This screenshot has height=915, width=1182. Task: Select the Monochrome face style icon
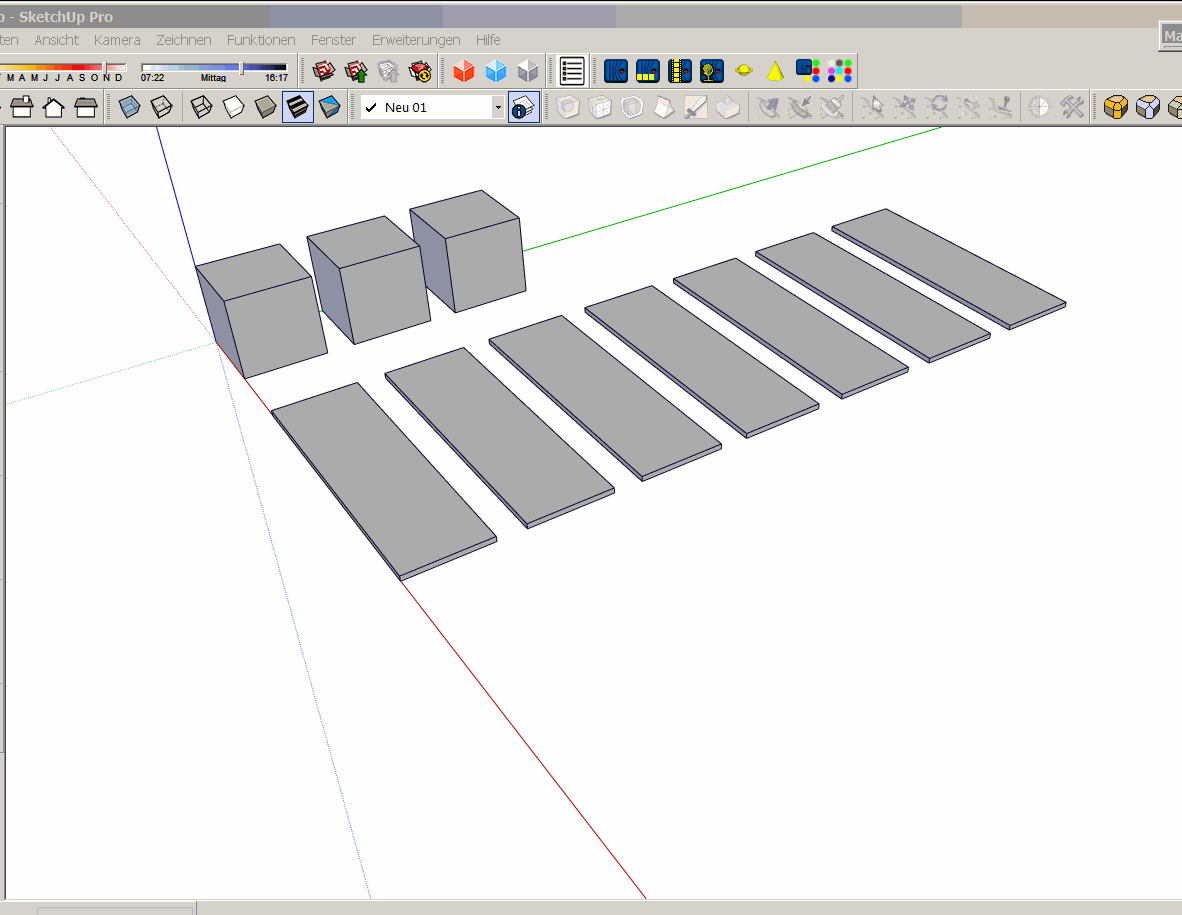[x=329, y=107]
